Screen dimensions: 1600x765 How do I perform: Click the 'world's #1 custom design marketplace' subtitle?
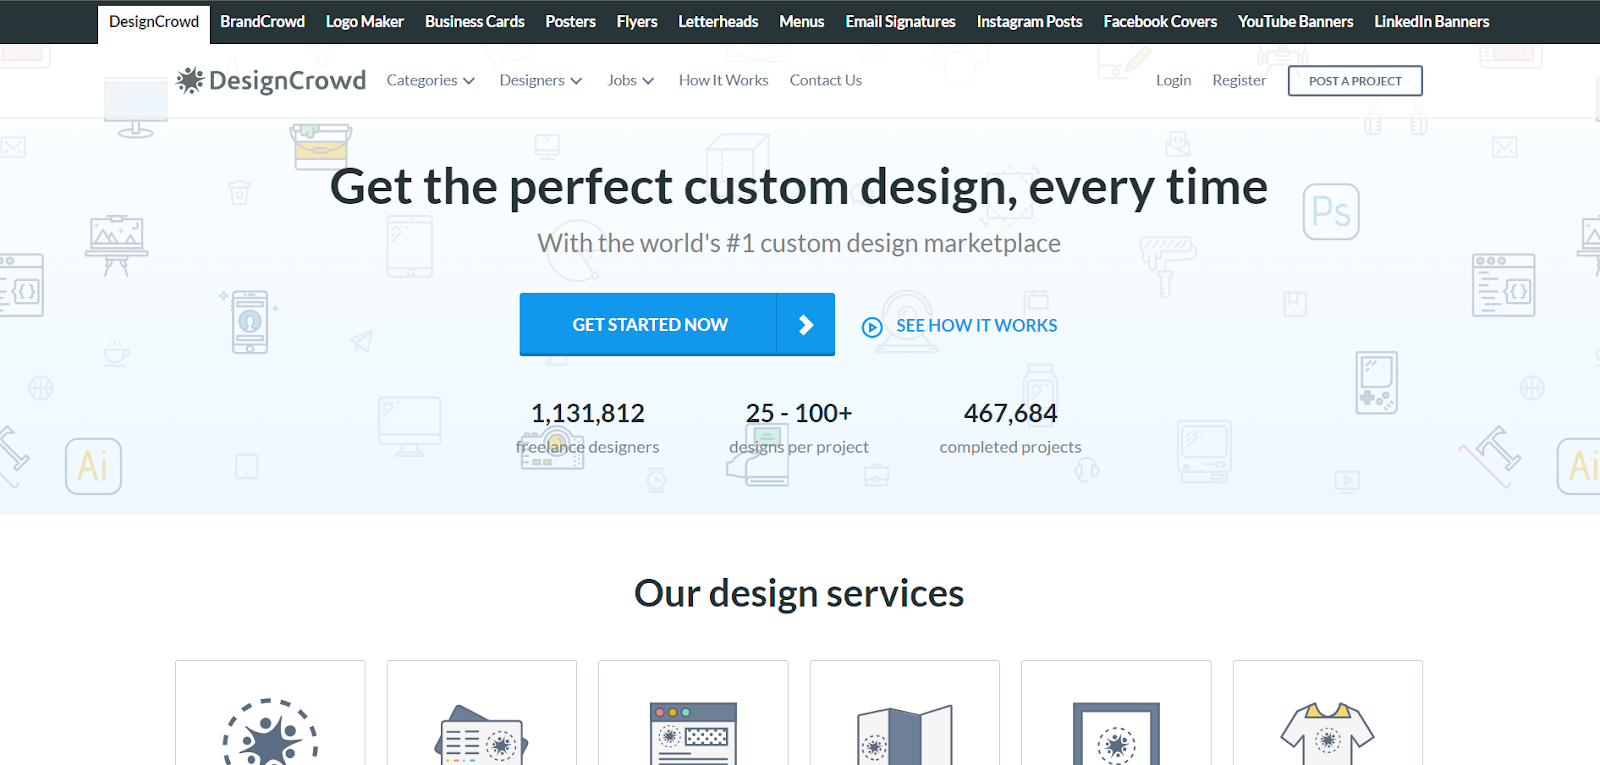click(x=799, y=243)
